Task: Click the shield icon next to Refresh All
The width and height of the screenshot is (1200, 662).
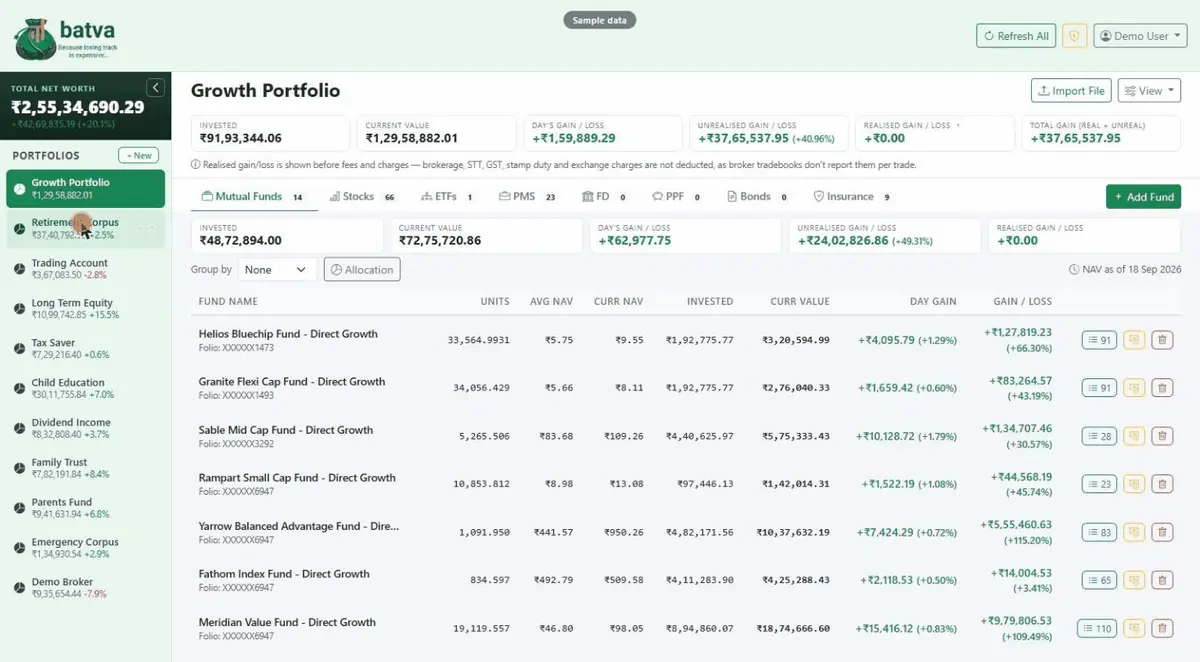Action: click(1075, 36)
